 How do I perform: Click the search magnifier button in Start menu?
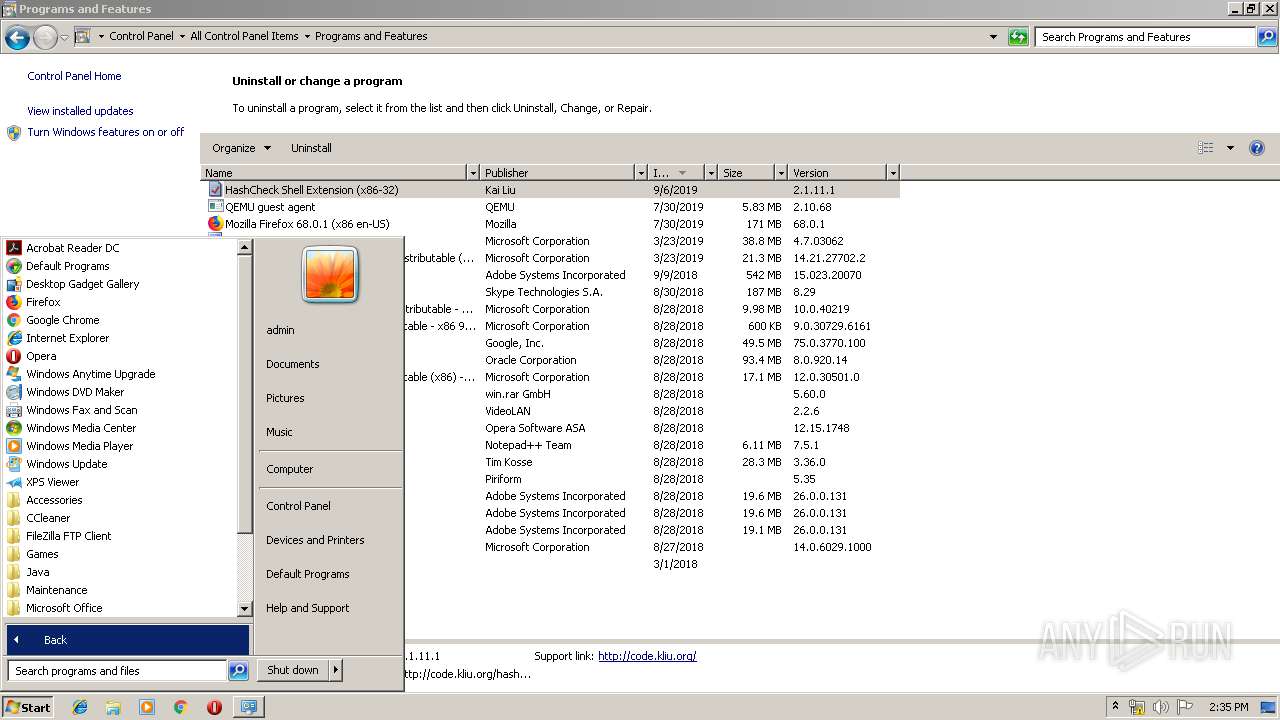[238, 671]
